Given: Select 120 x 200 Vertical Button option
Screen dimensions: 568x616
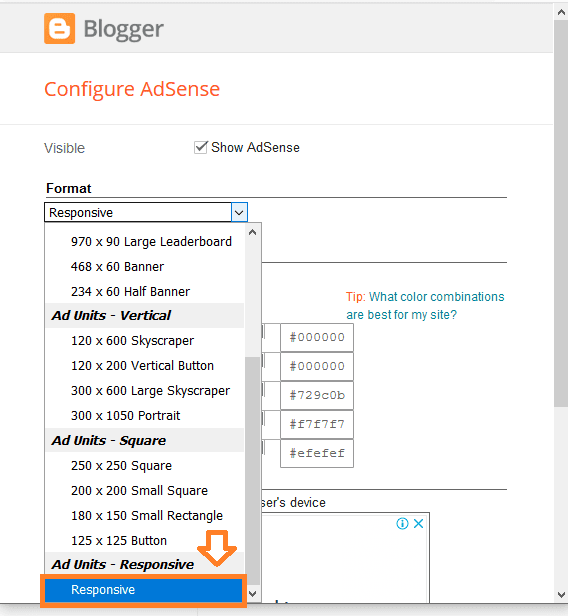Looking at the screenshot, I should click(x=145, y=366).
